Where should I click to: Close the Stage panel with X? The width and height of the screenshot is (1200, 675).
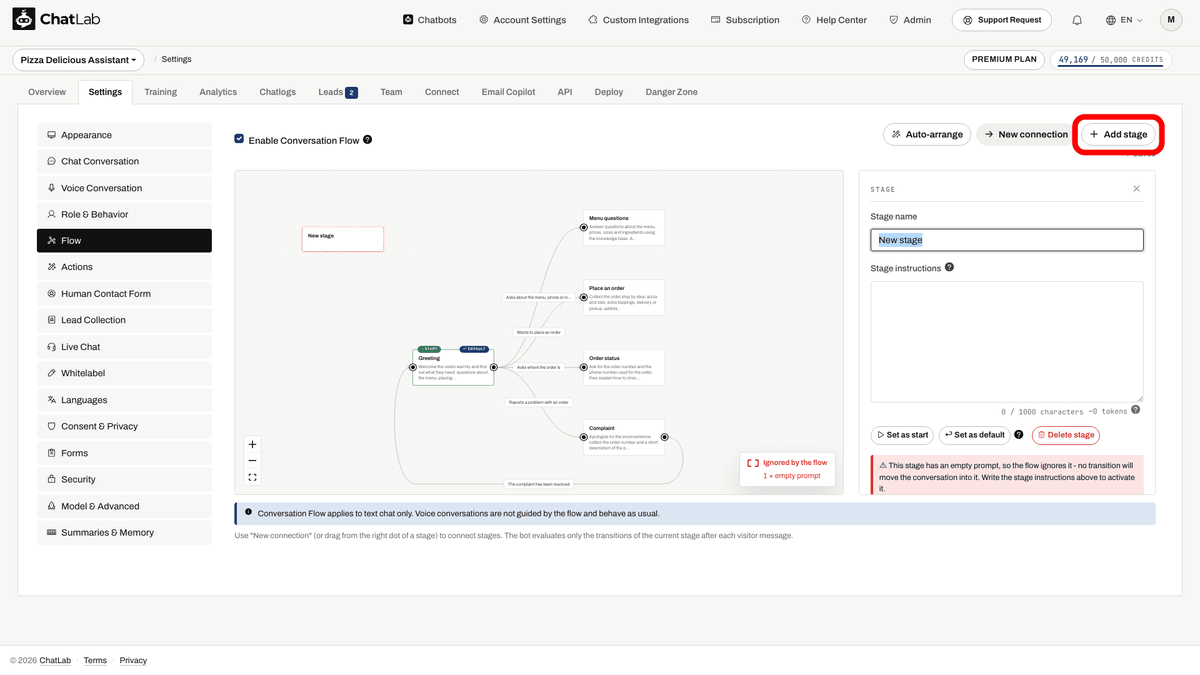tap(1136, 189)
